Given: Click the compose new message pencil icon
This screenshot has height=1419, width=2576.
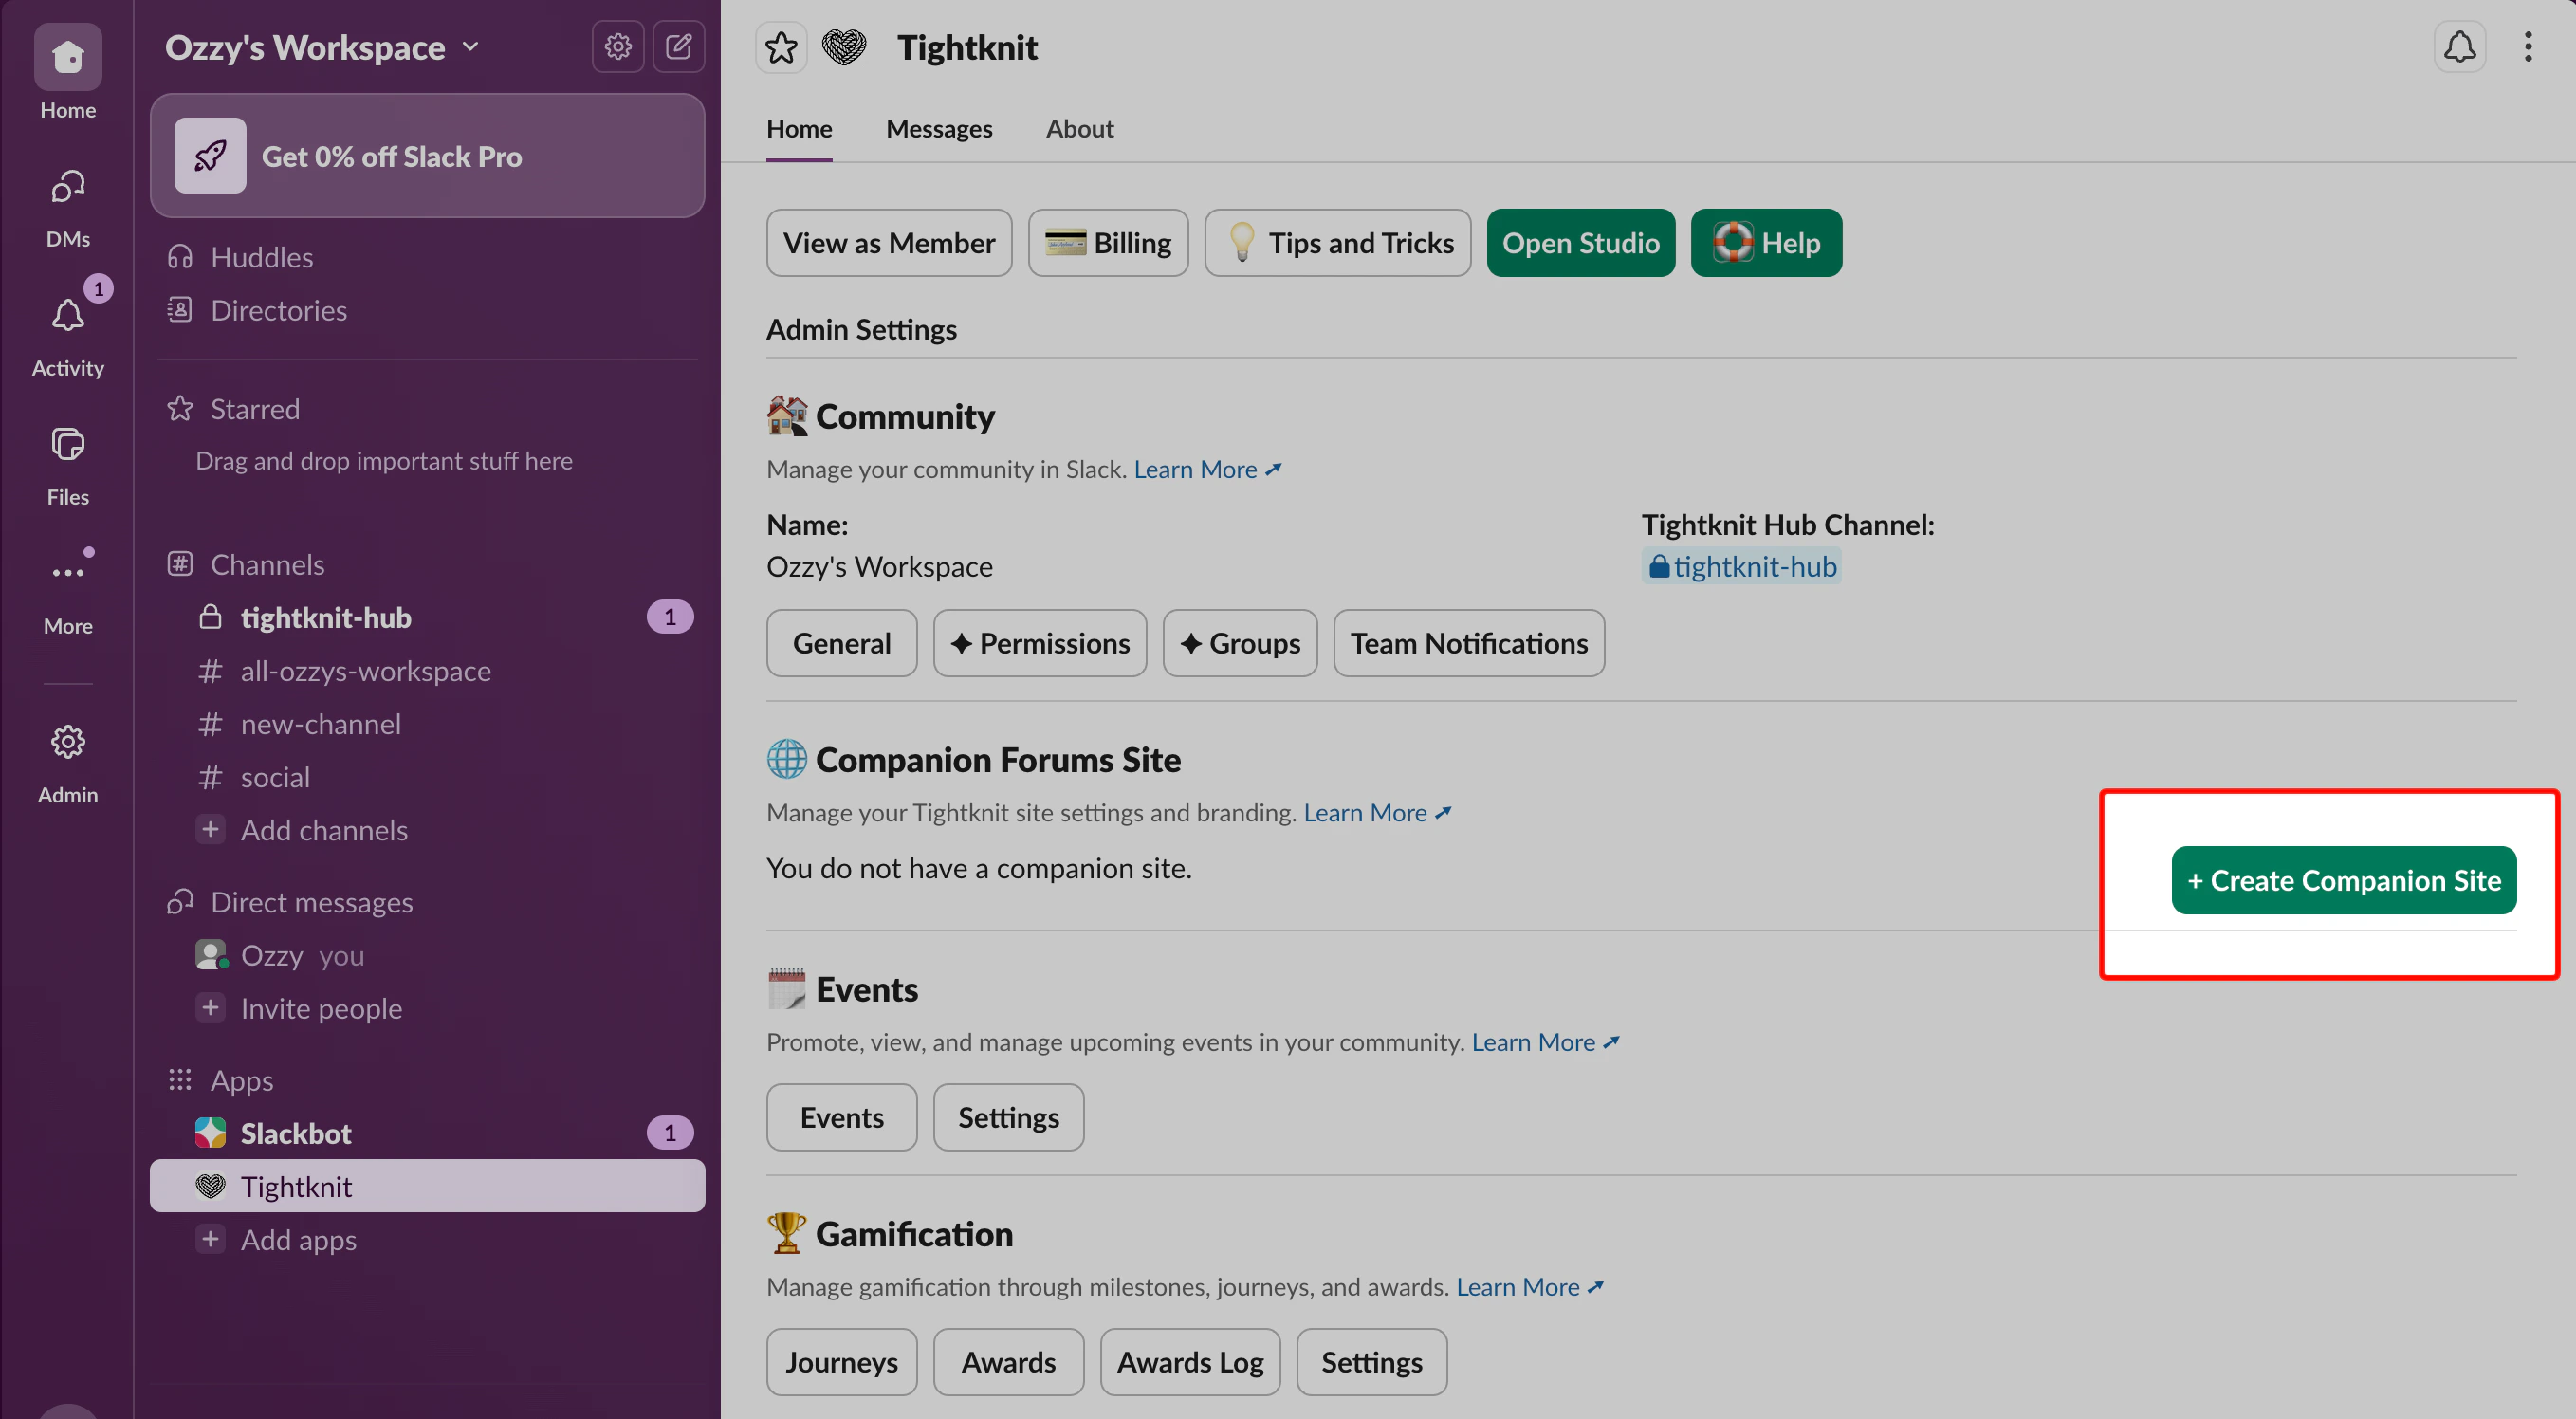Looking at the screenshot, I should click(679, 46).
